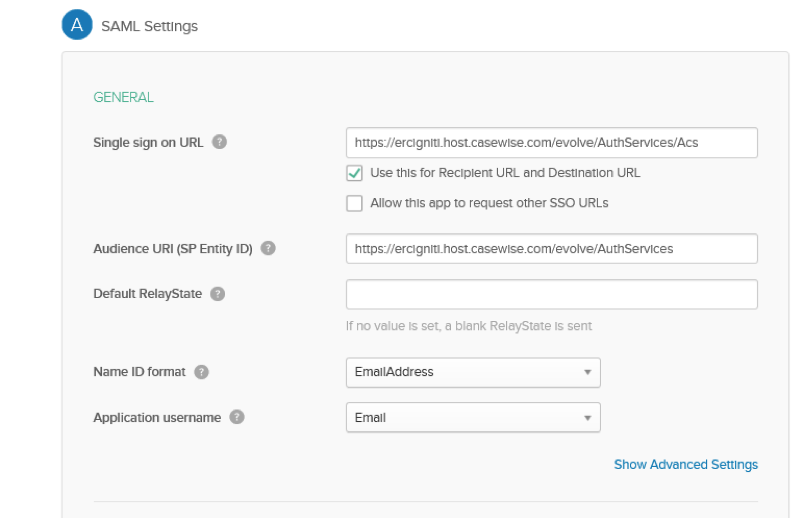Open Application username help question mark
This screenshot has width=802, height=518.
point(237,418)
